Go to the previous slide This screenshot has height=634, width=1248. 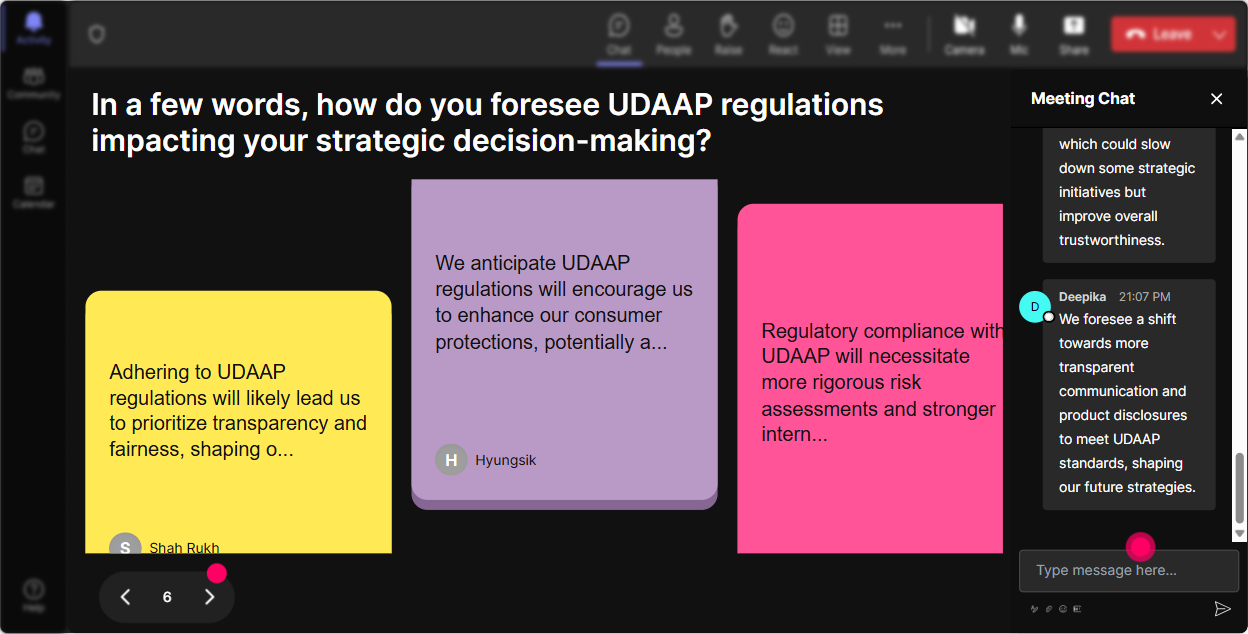[x=126, y=597]
